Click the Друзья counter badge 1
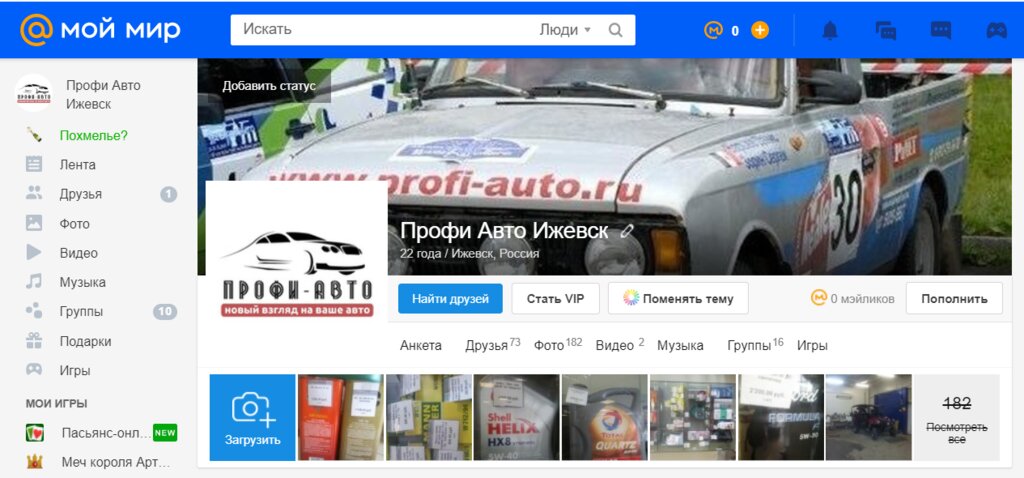The width and height of the screenshot is (1024, 478). pos(168,195)
